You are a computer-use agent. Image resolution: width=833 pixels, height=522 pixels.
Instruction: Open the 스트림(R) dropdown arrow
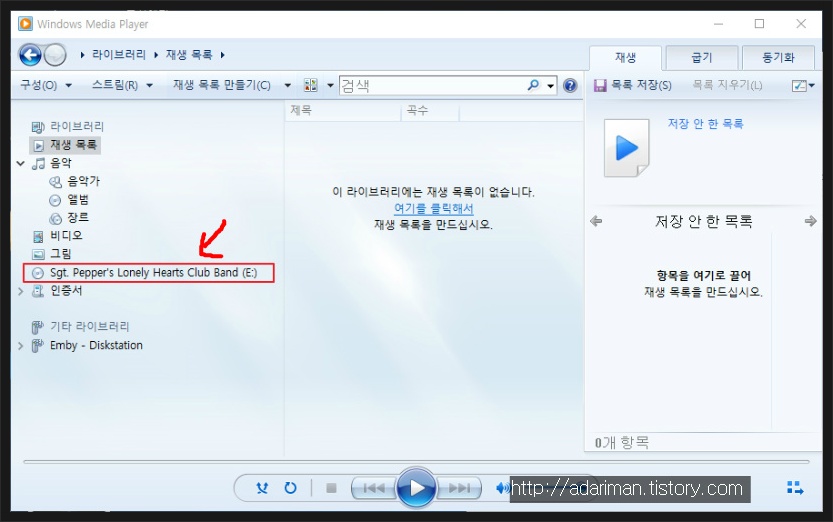click(x=149, y=85)
